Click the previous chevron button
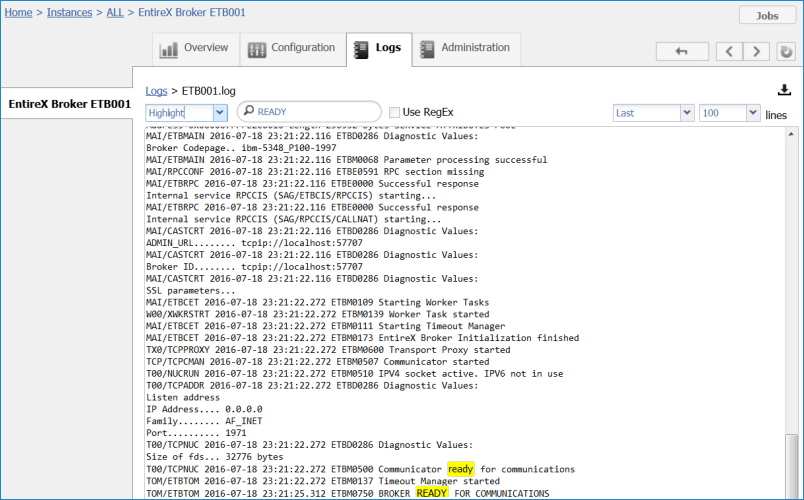The width and height of the screenshot is (804, 500). pos(729,51)
